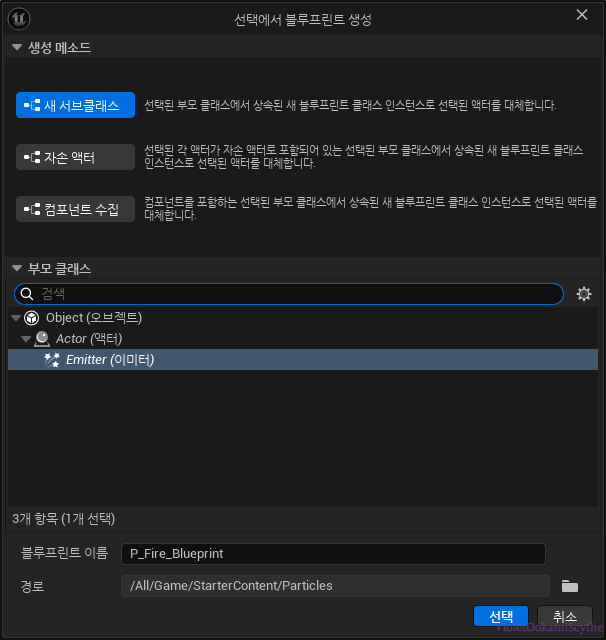The image size is (606, 640).
Task: Edit the P_Fire_Blueprint name field
Action: [x=333, y=554]
